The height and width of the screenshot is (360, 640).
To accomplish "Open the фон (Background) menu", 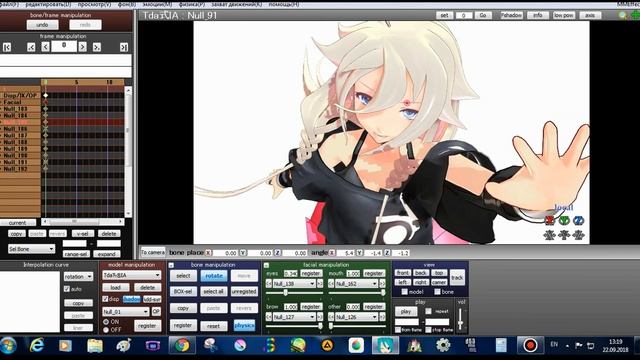I will (x=127, y=4).
